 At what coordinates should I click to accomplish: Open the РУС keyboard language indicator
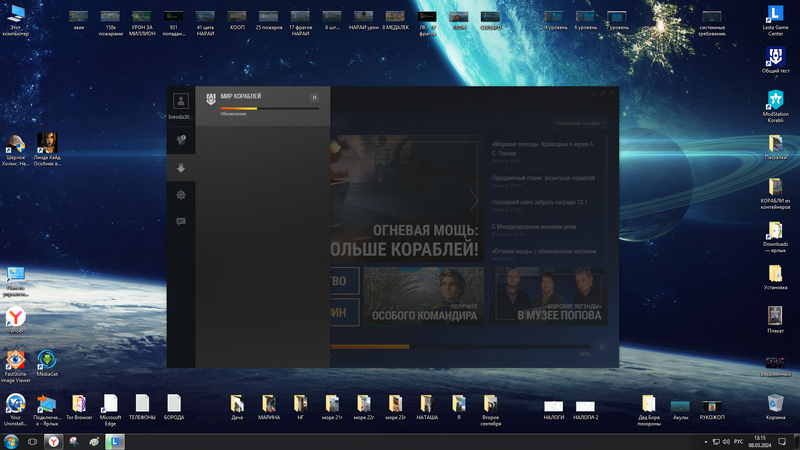pyautogui.click(x=738, y=442)
